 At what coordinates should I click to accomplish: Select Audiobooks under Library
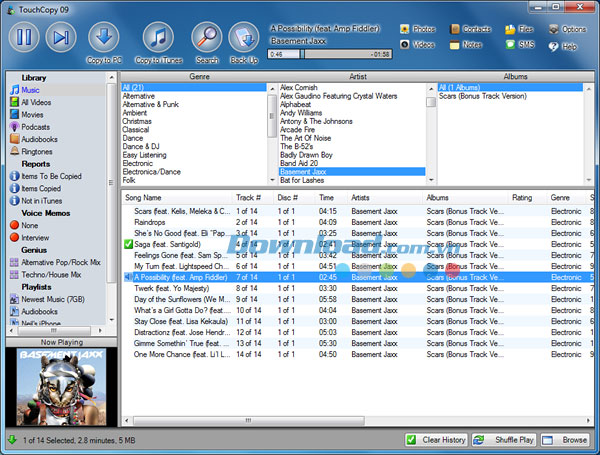tap(39, 139)
